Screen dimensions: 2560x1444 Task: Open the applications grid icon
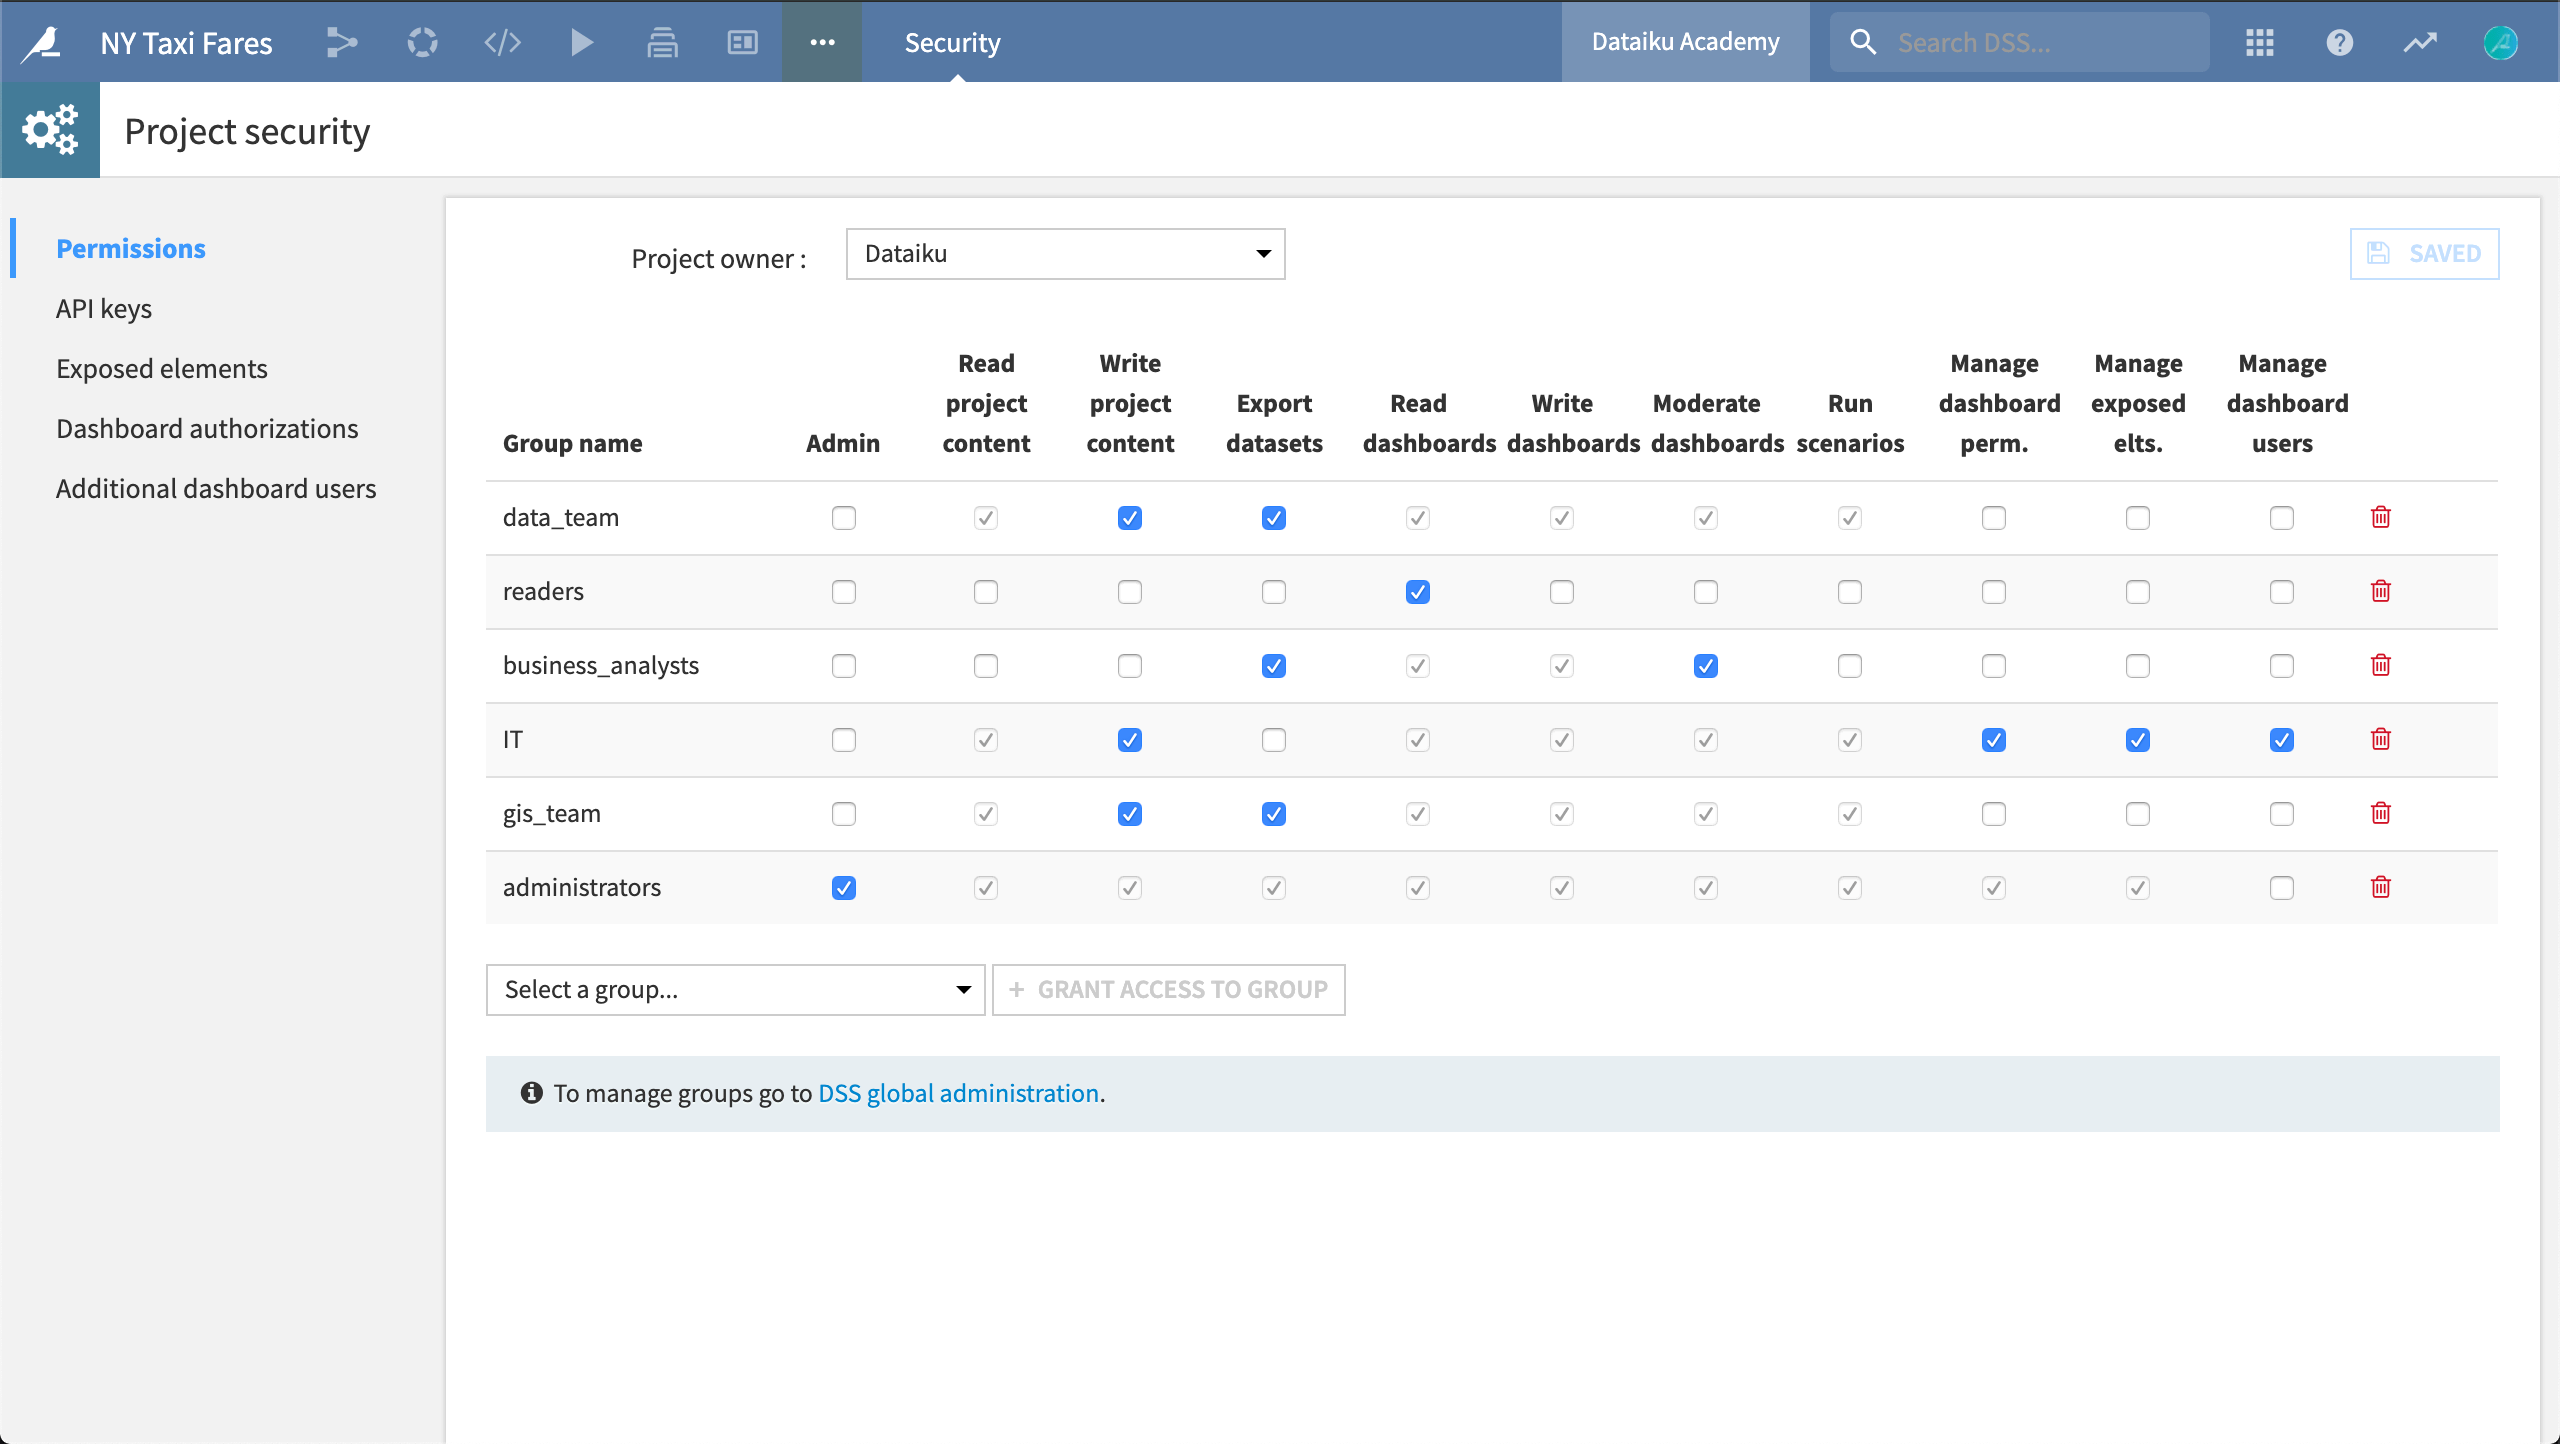2260,42
